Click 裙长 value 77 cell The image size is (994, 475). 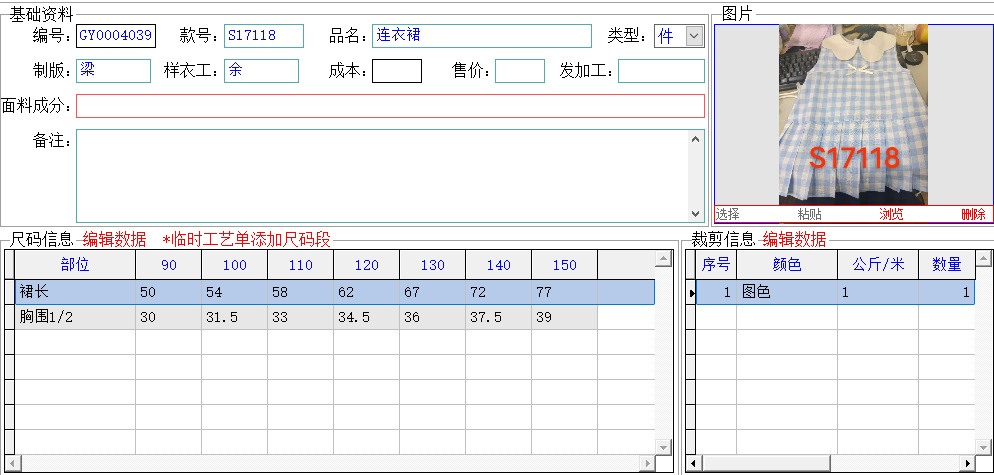564,292
